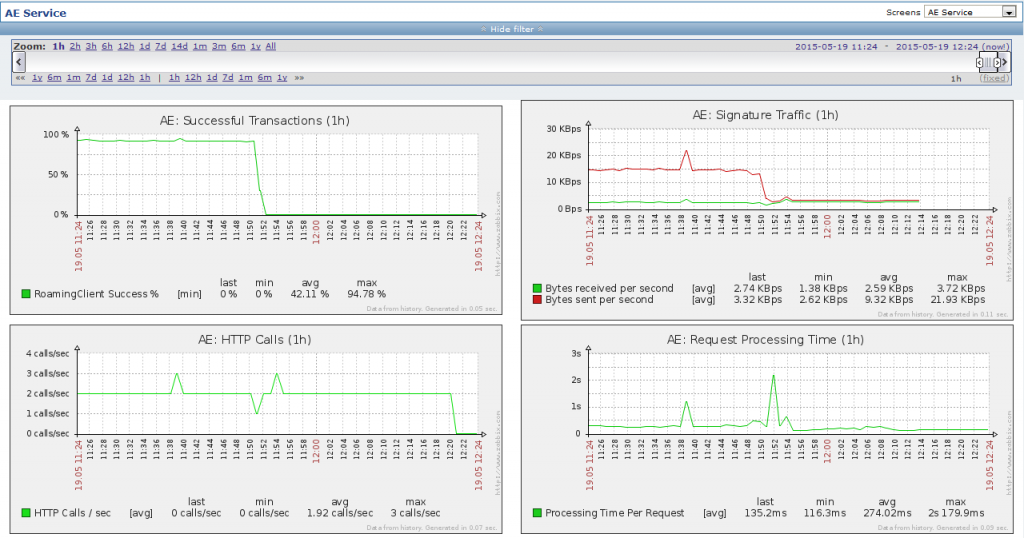The width and height of the screenshot is (1024, 538).
Task: Choose 7d in the Zoom row
Action: (x=161, y=46)
